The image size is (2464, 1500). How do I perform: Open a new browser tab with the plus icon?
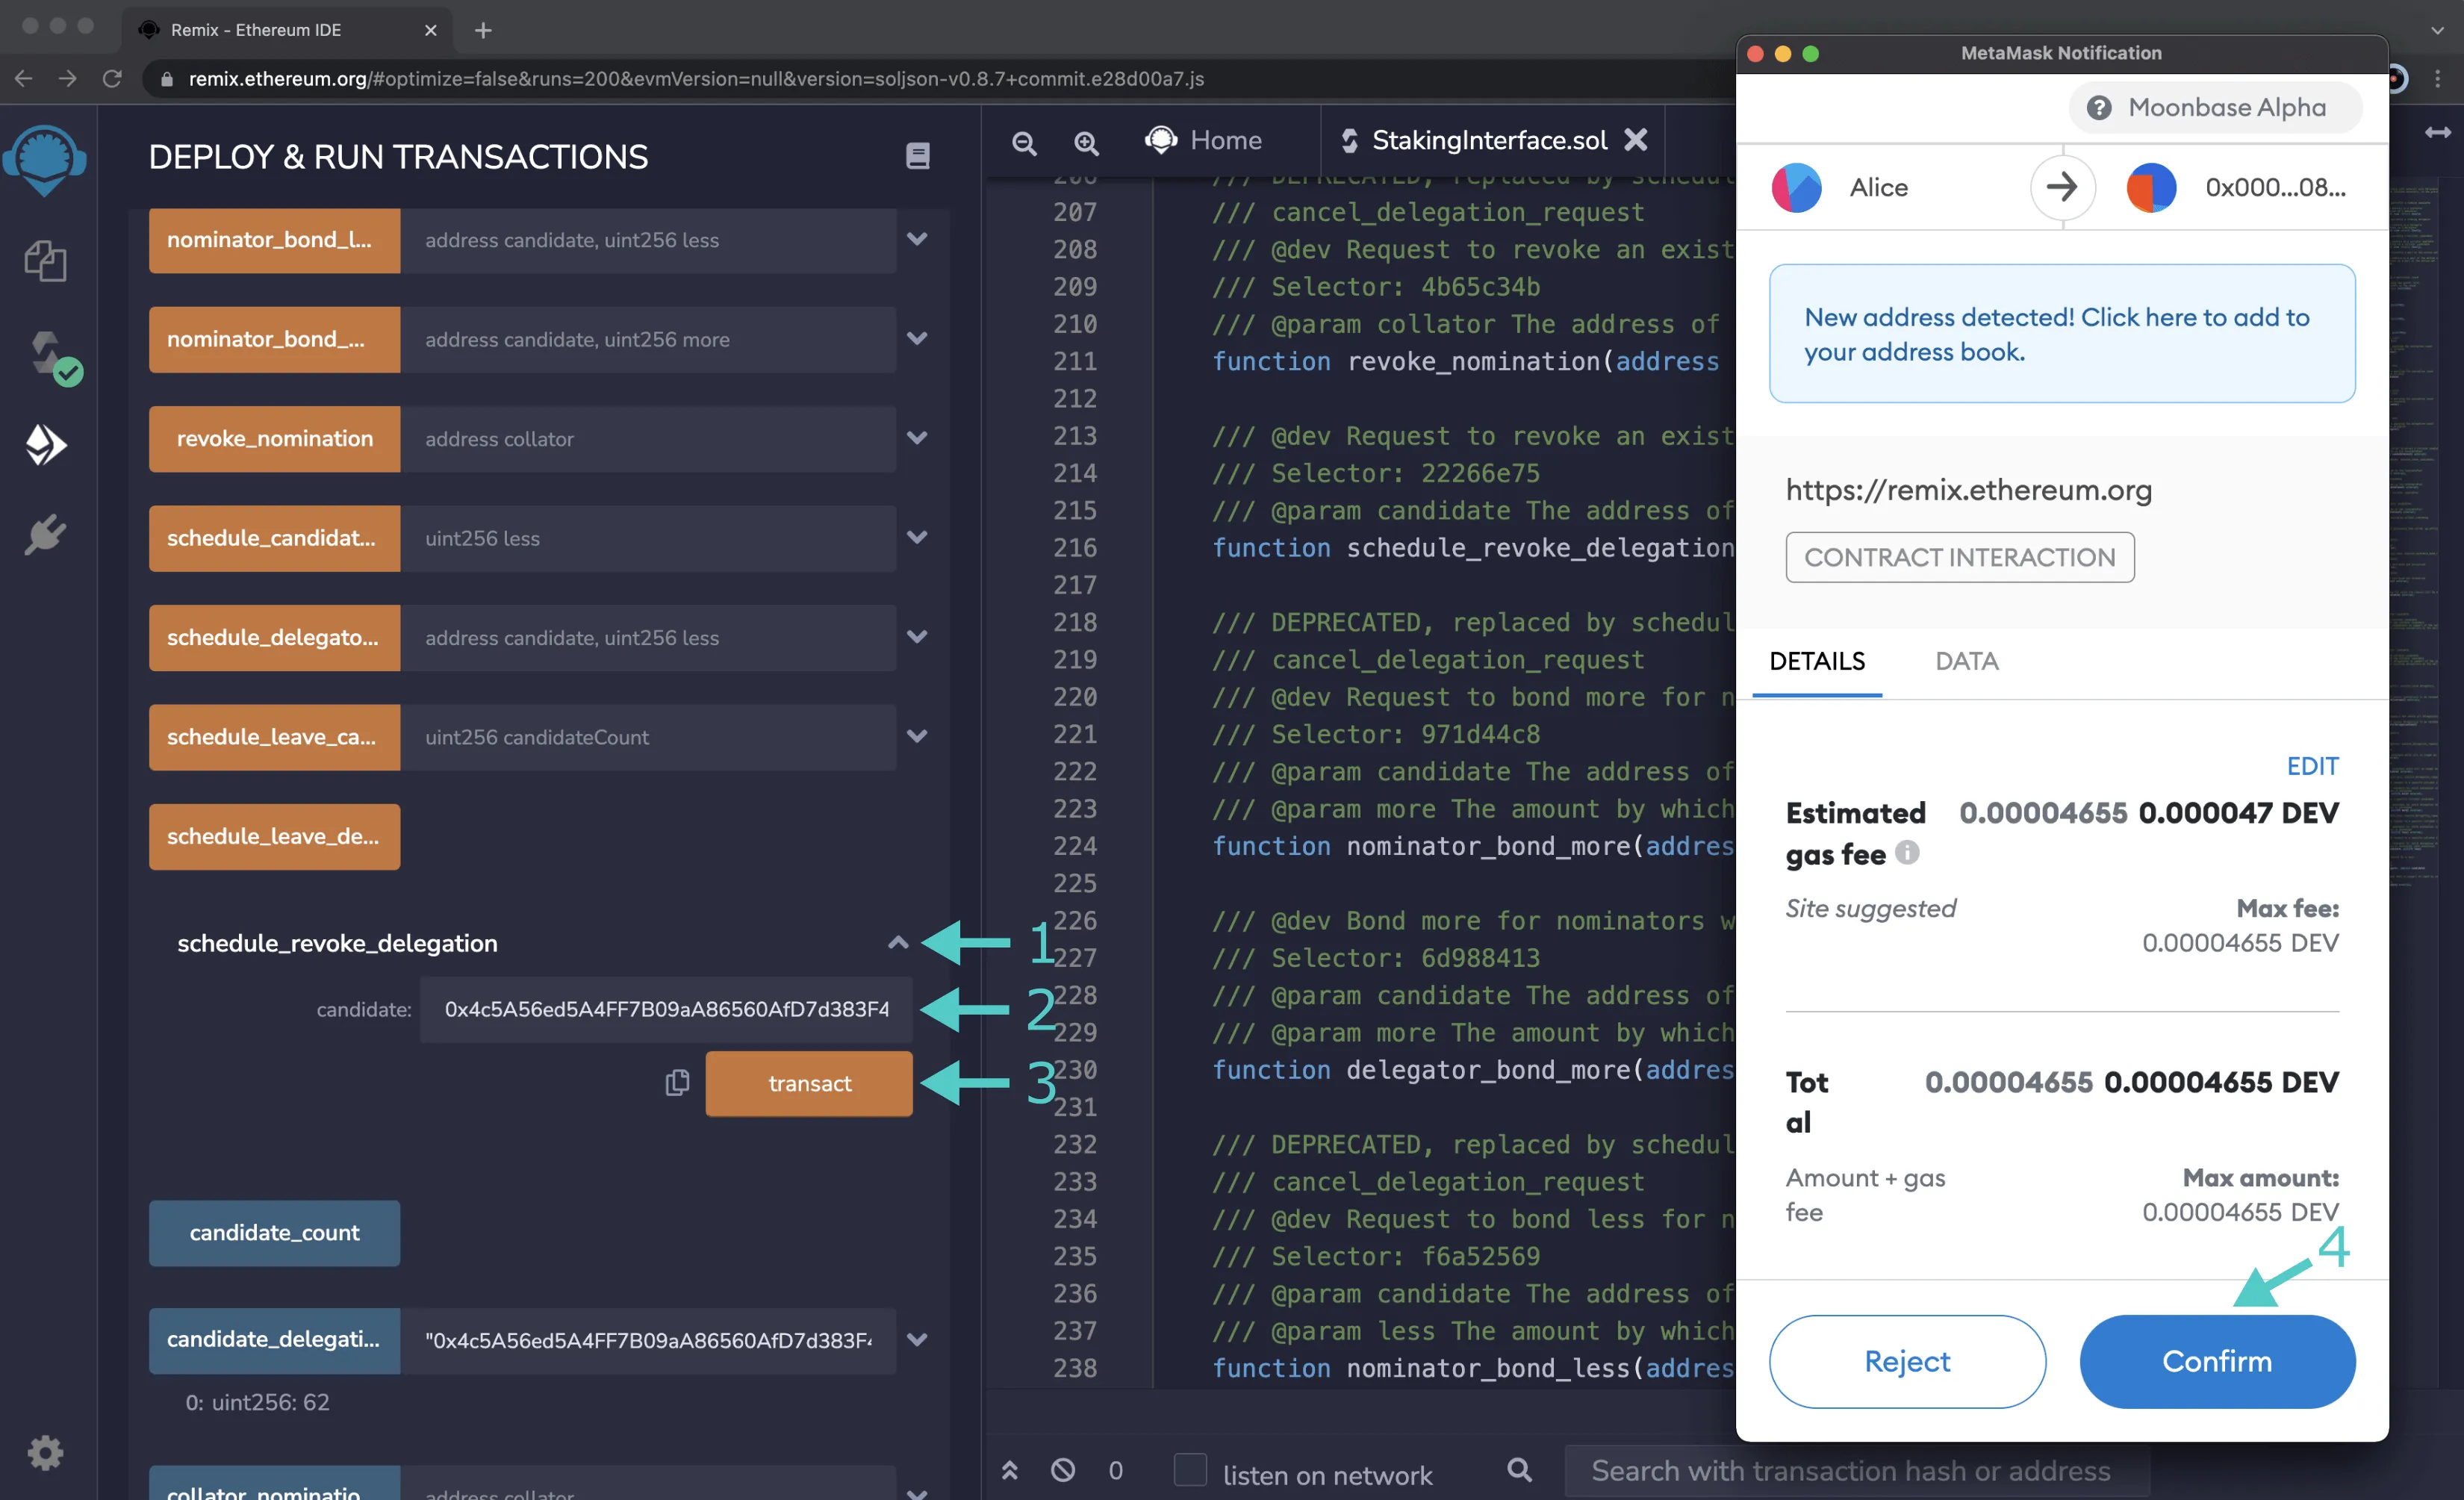pos(483,30)
